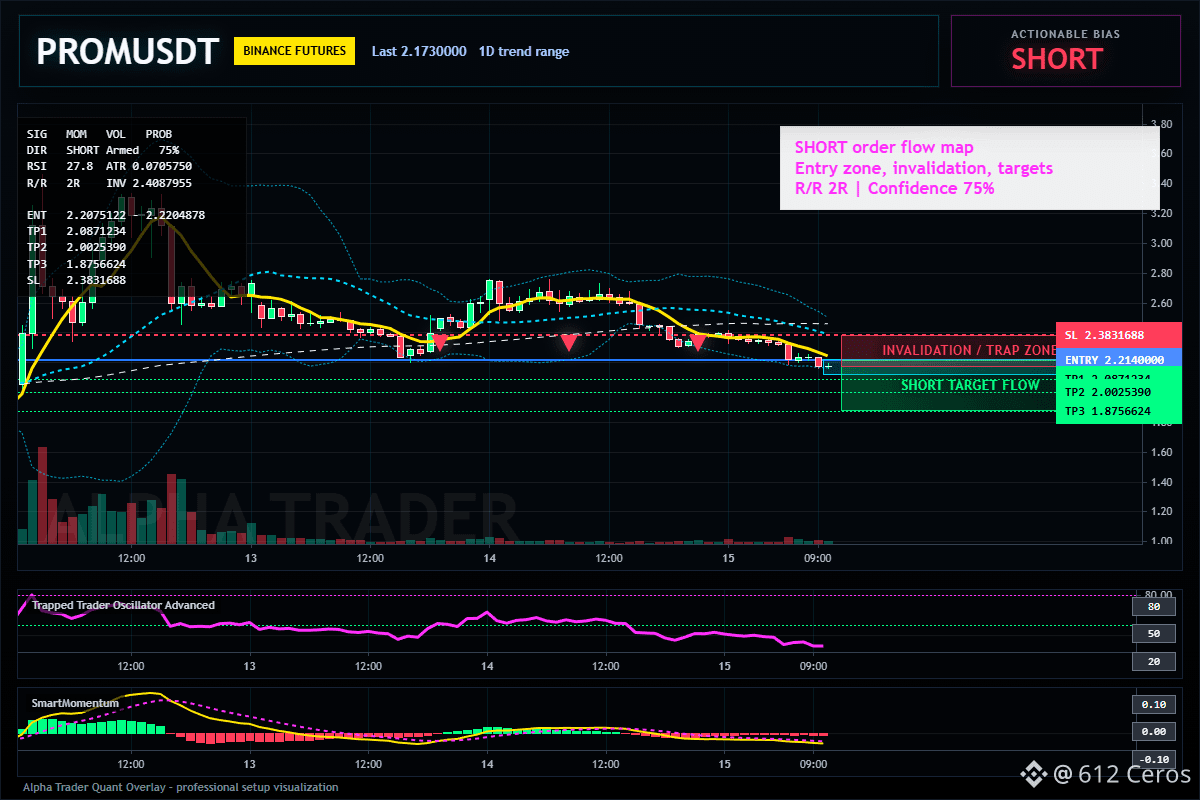Click the 0.00 level on SmartMomentum axis
1200x800 pixels.
pyautogui.click(x=1154, y=732)
